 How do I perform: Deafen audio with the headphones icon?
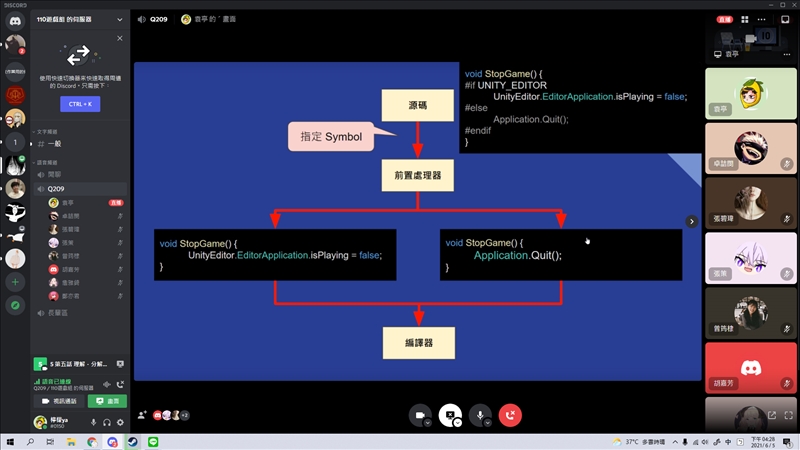[107, 423]
